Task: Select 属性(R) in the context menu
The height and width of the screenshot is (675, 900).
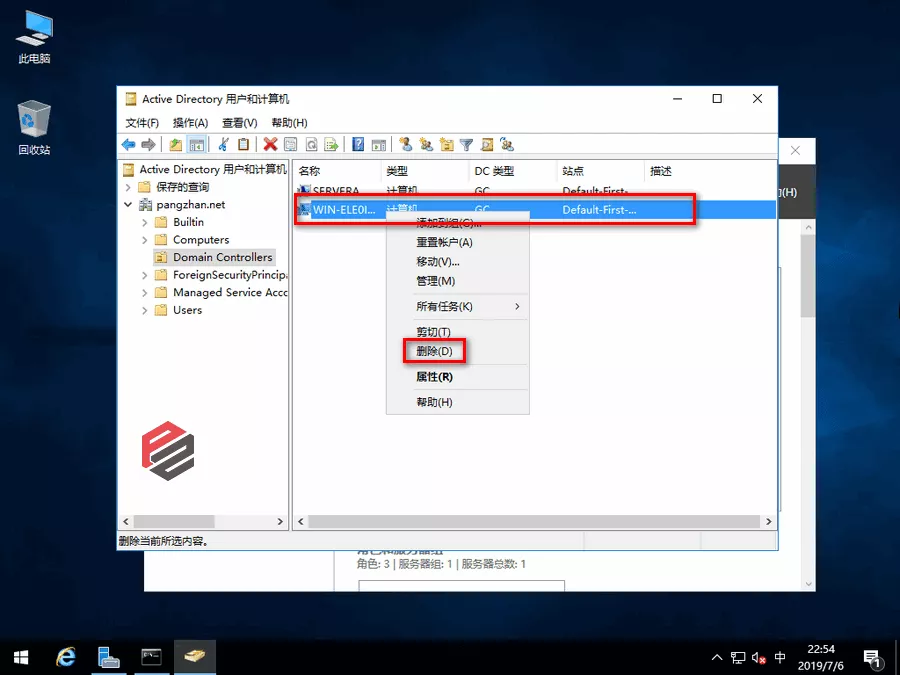Action: [434, 377]
